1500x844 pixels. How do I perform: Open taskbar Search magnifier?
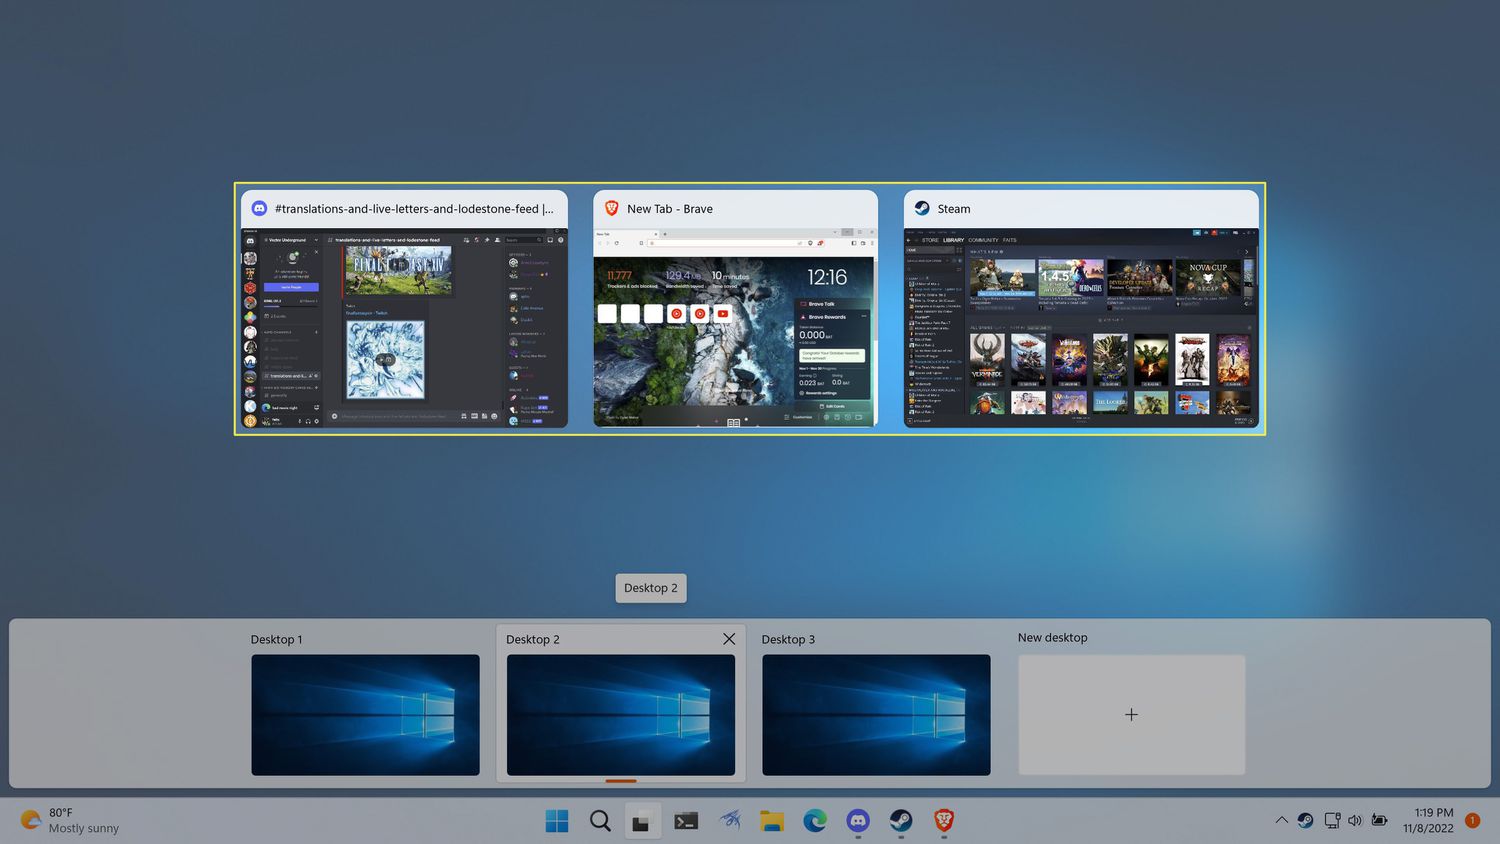[x=600, y=821]
